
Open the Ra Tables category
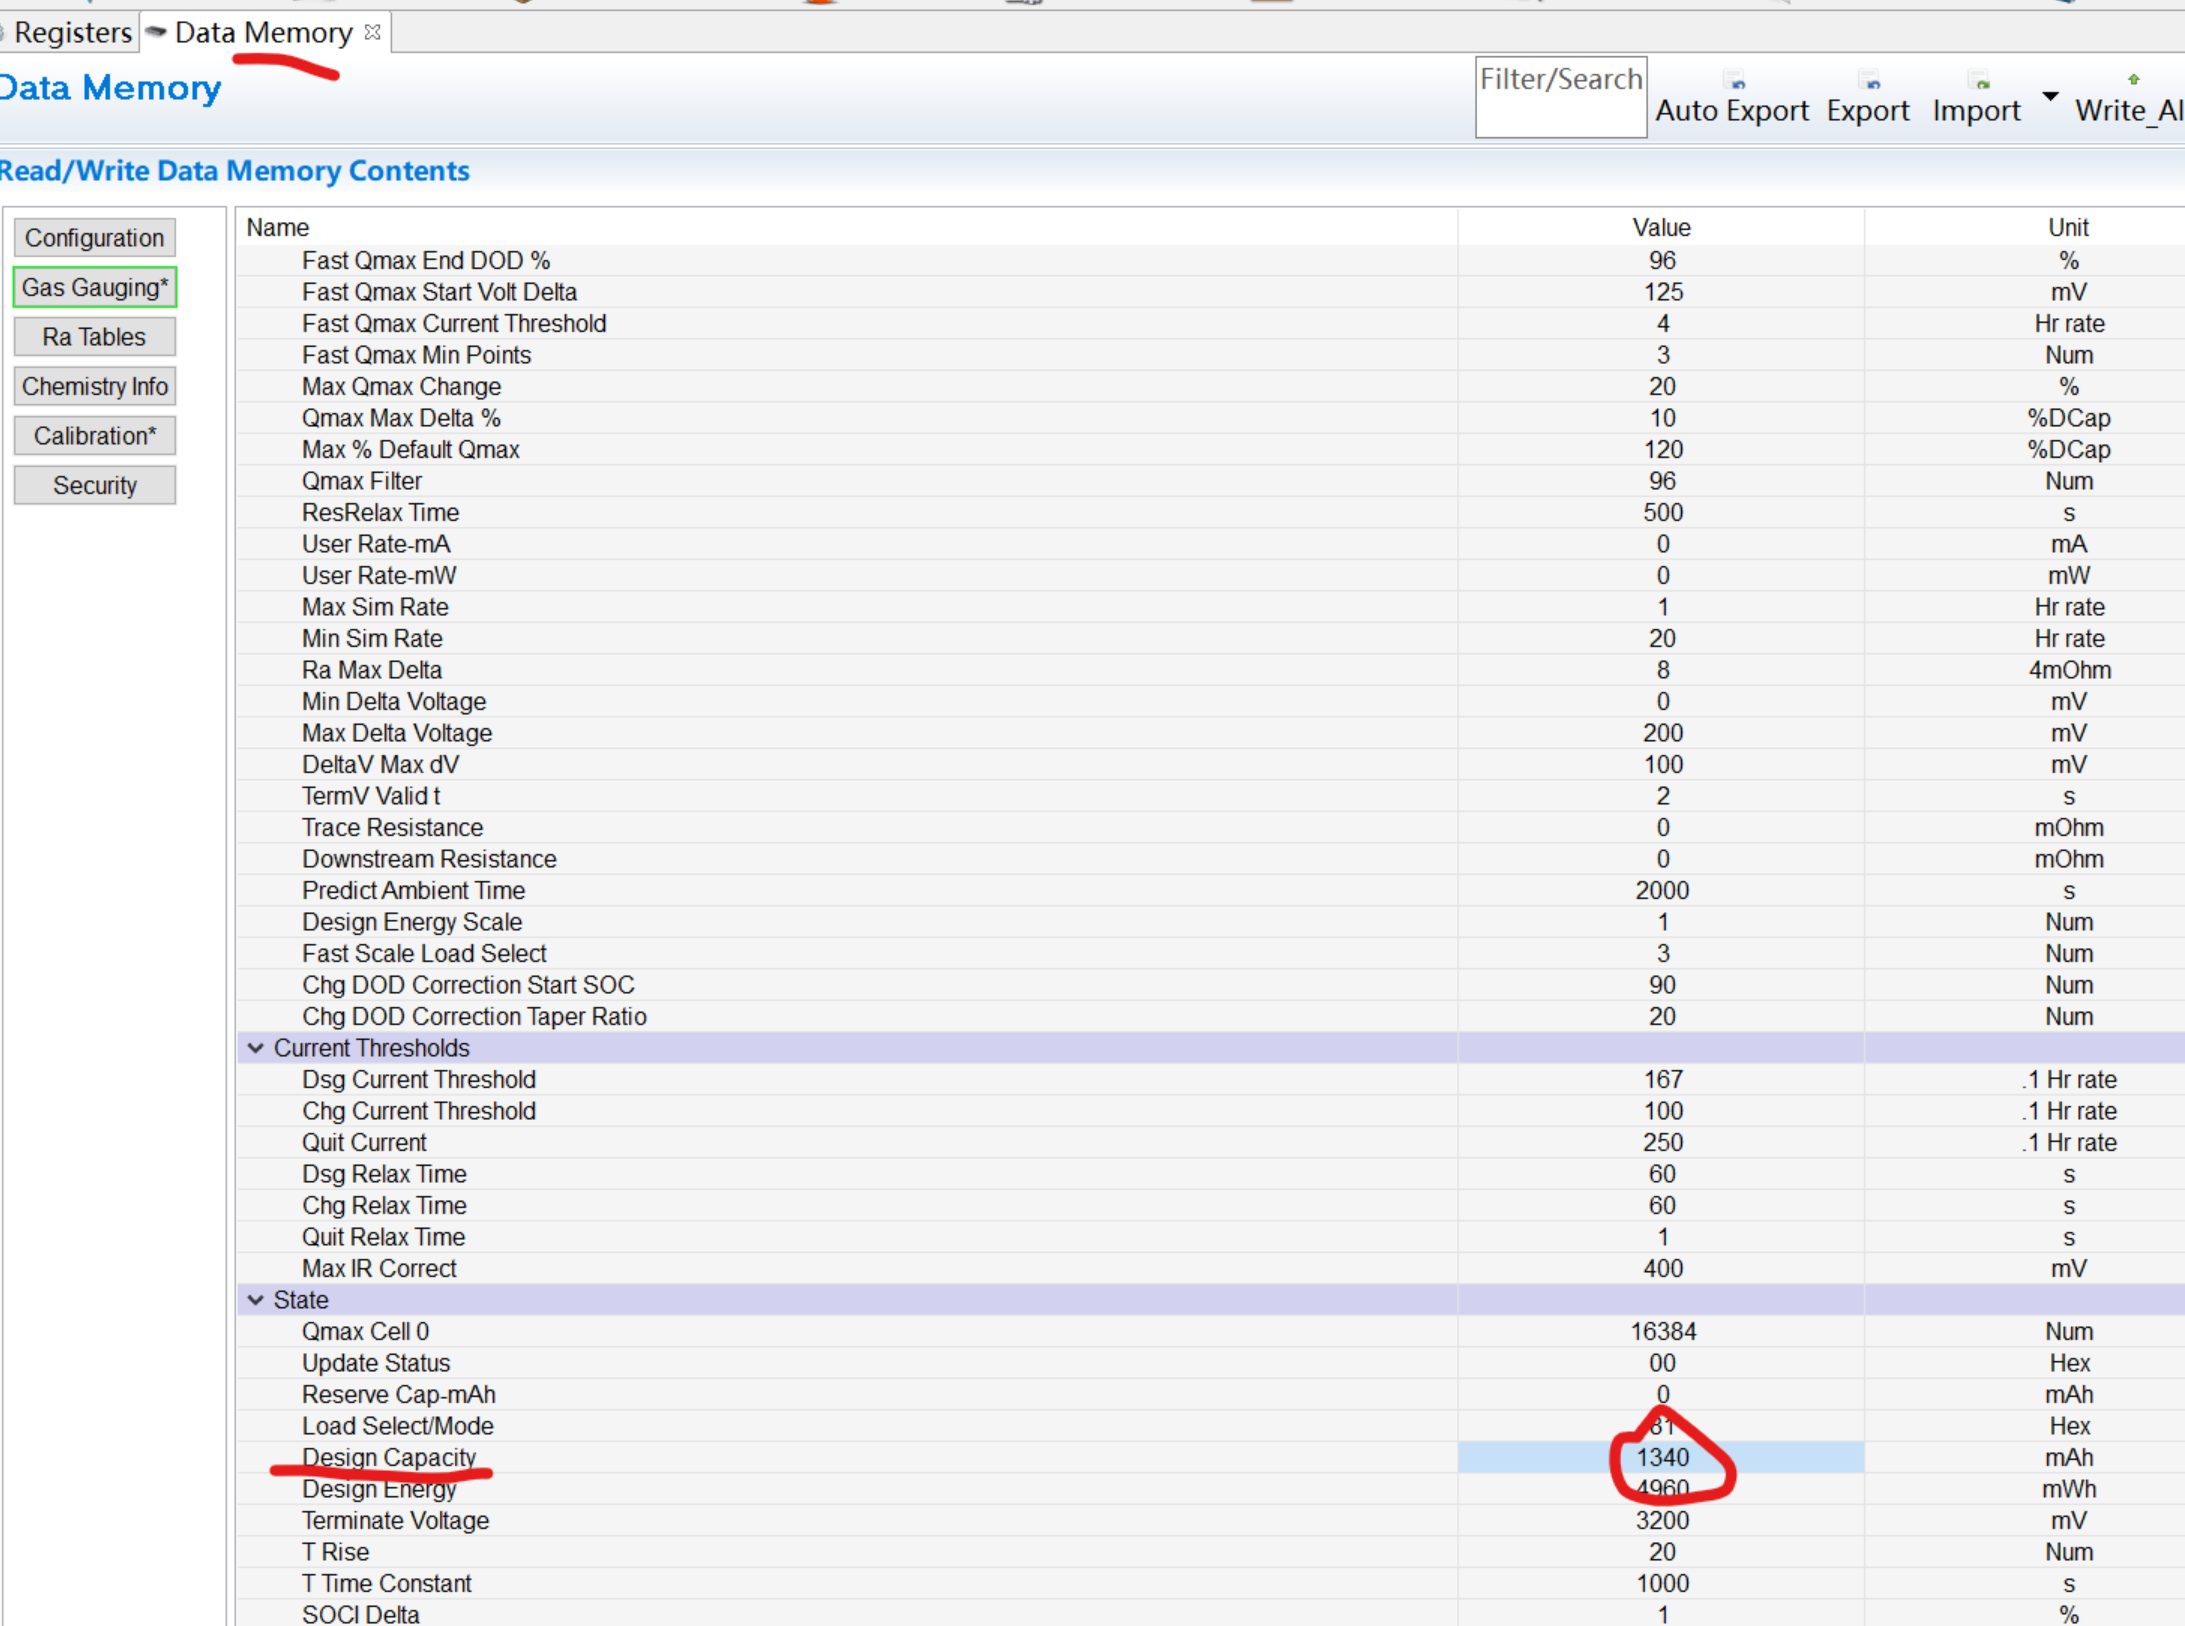[x=94, y=337]
